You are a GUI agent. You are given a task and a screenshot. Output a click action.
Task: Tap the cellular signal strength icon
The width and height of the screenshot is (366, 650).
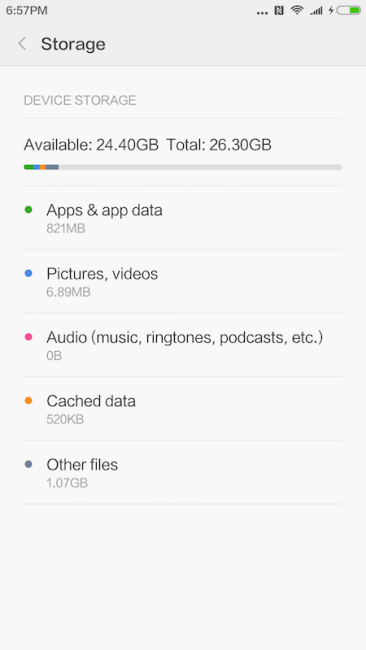pos(316,11)
